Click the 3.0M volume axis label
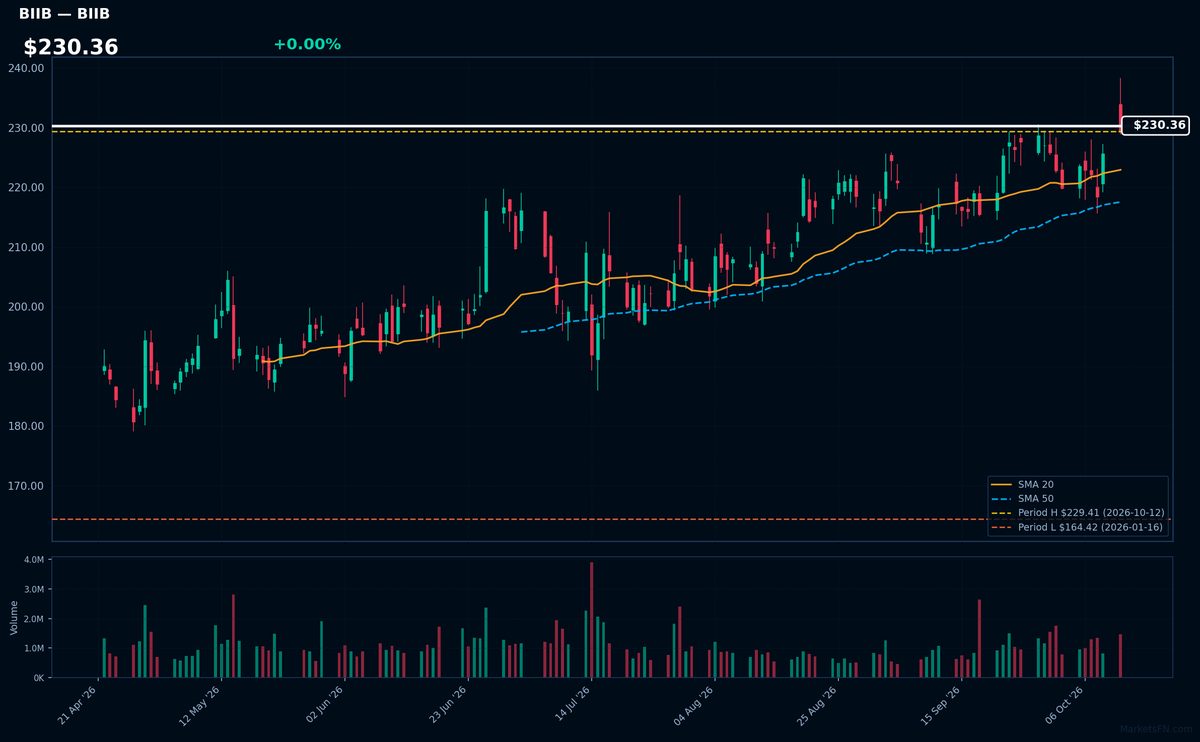The image size is (1200, 742). point(34,589)
